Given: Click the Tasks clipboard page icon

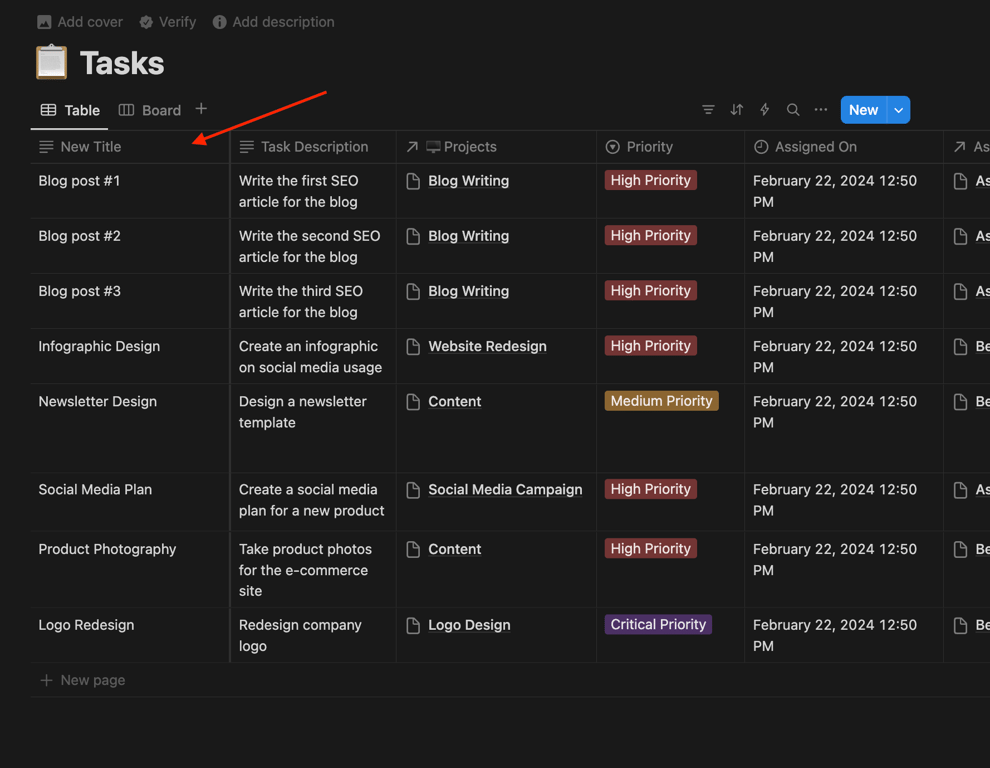Looking at the screenshot, I should [x=52, y=63].
